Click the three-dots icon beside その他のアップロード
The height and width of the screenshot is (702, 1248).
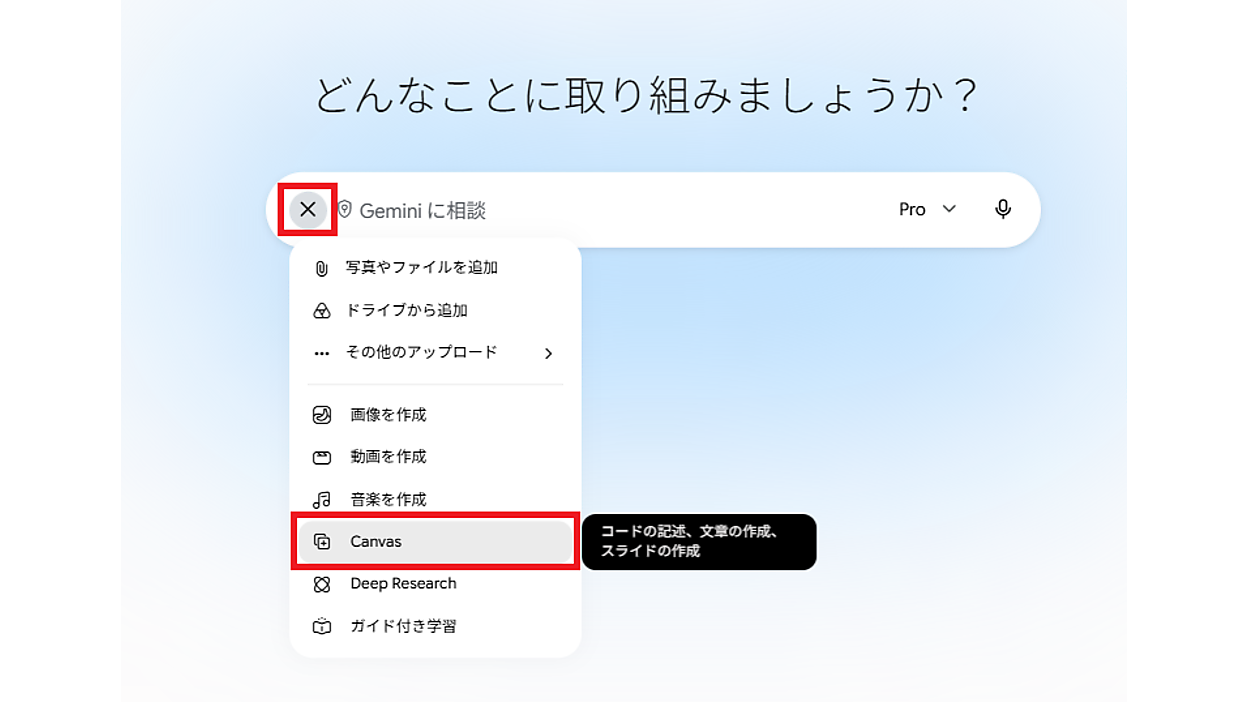322,353
